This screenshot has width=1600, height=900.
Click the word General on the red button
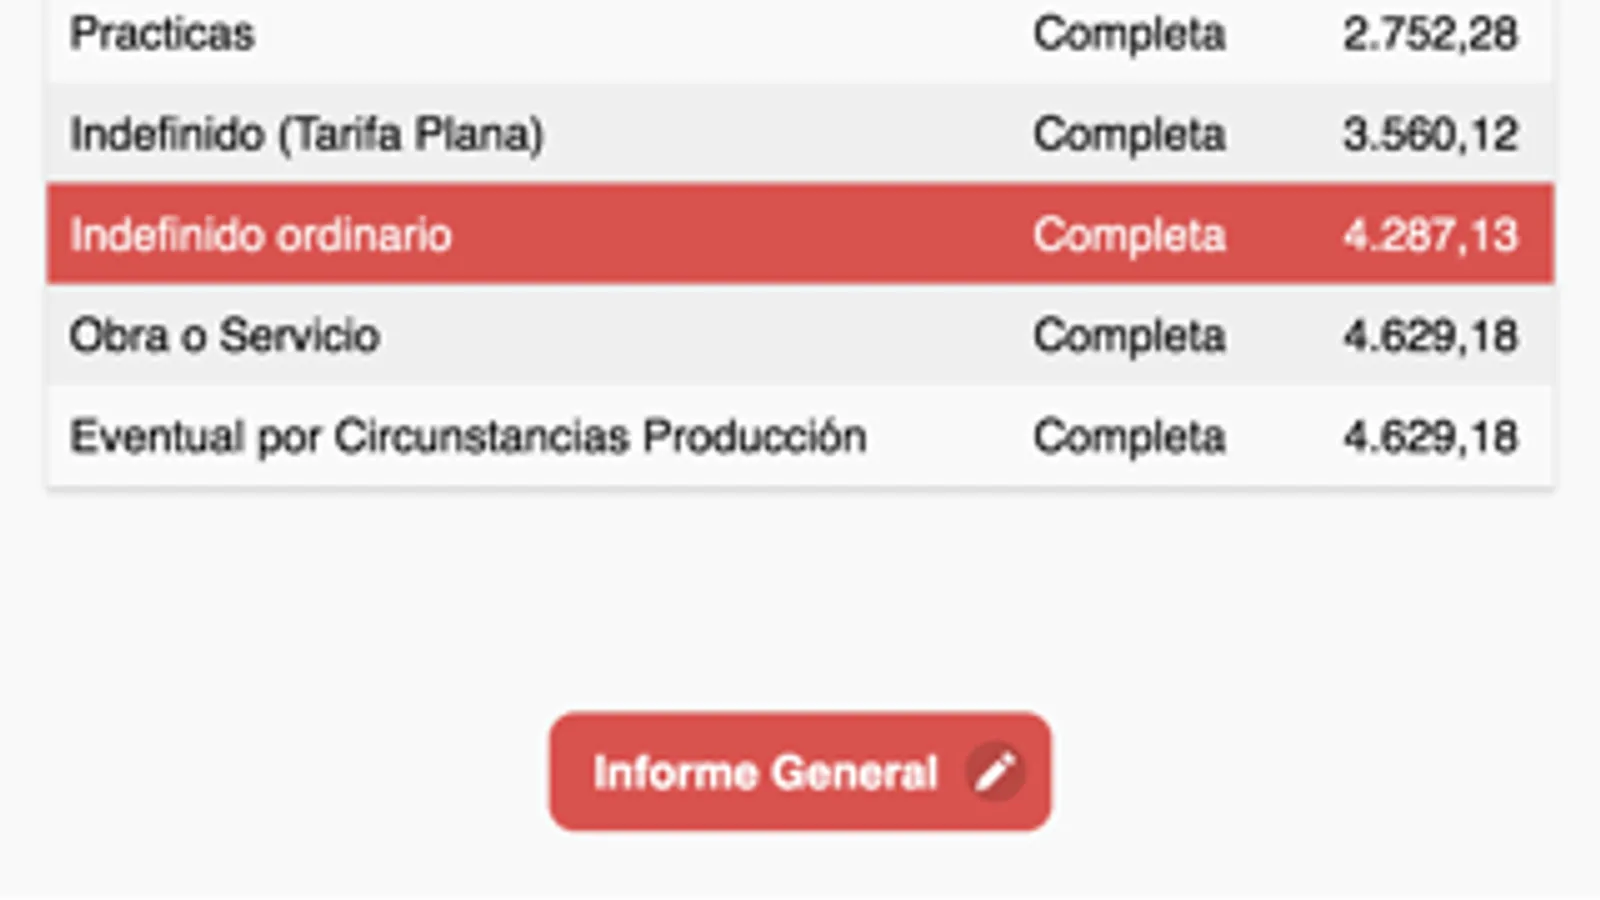(x=855, y=772)
